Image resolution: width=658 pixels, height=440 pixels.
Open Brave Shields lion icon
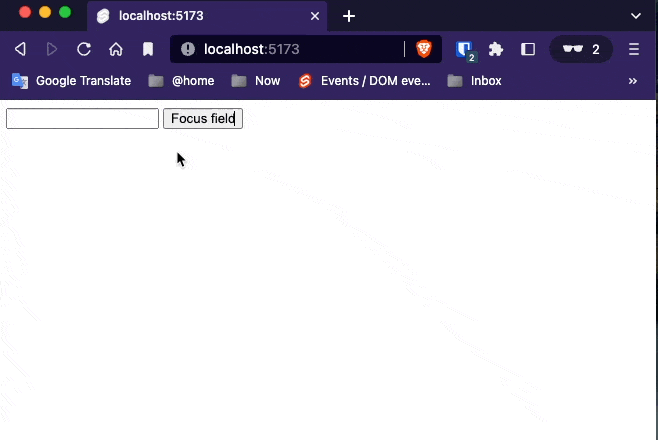424,49
